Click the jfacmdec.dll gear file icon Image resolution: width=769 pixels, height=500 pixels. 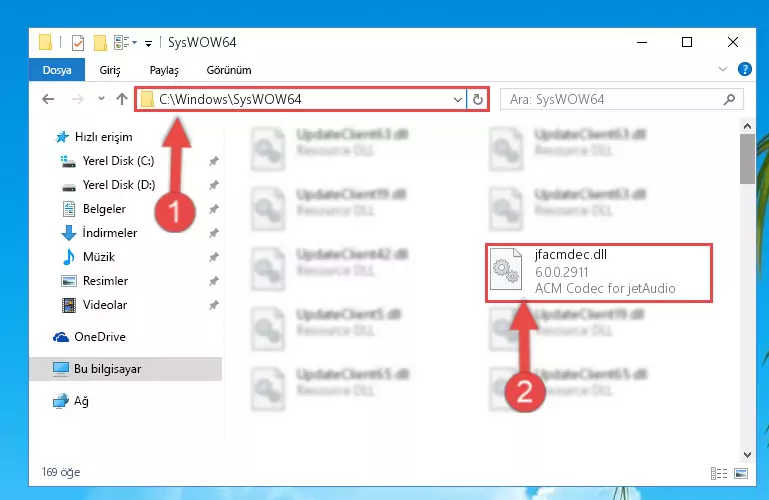coord(506,269)
